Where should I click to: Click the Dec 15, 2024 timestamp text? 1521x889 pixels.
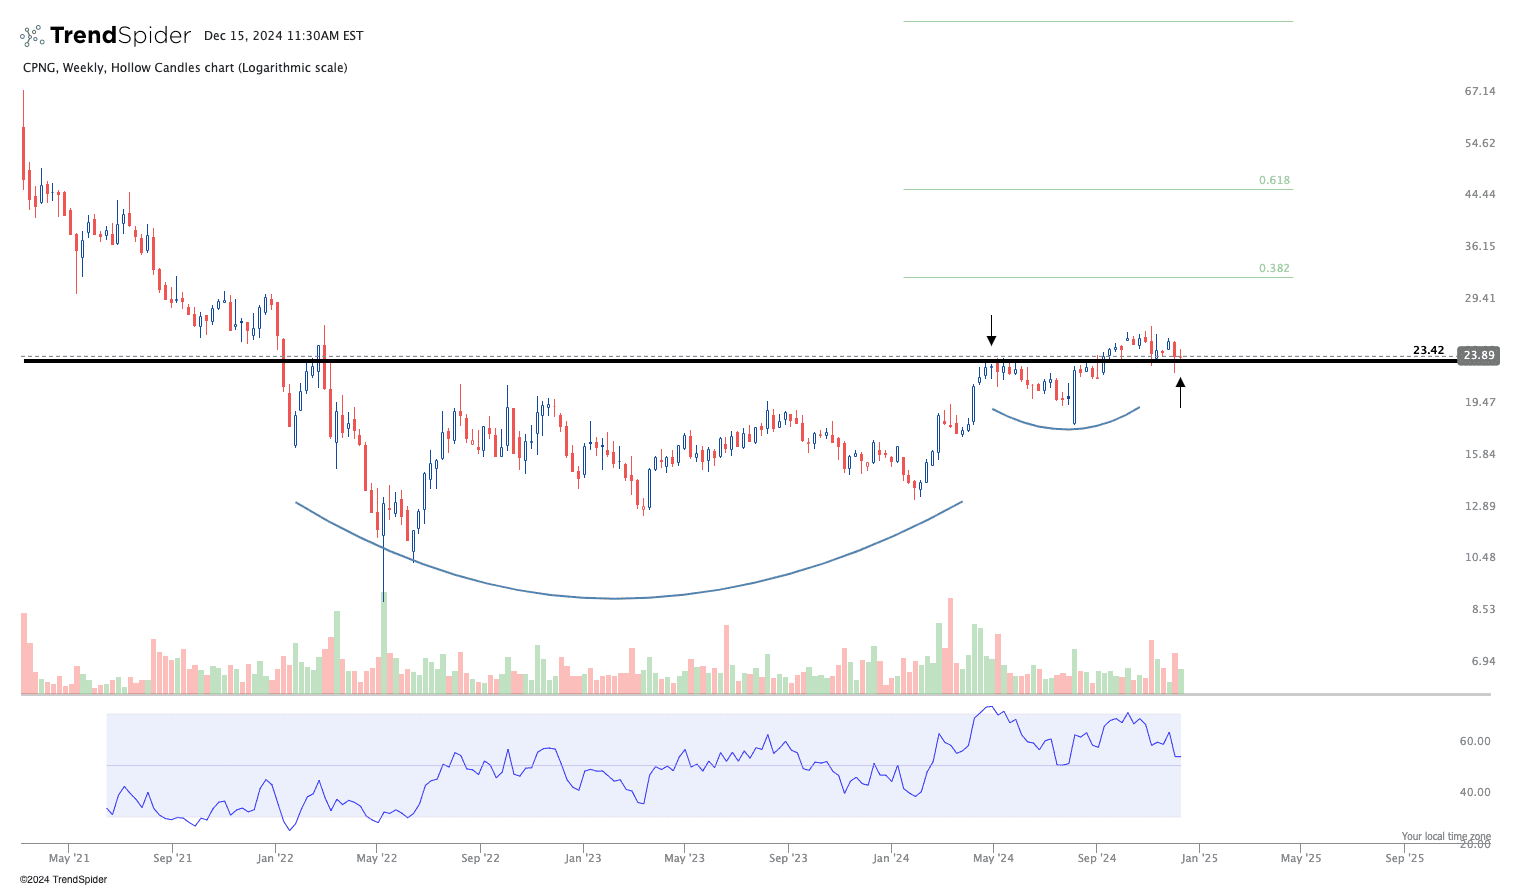coord(283,36)
